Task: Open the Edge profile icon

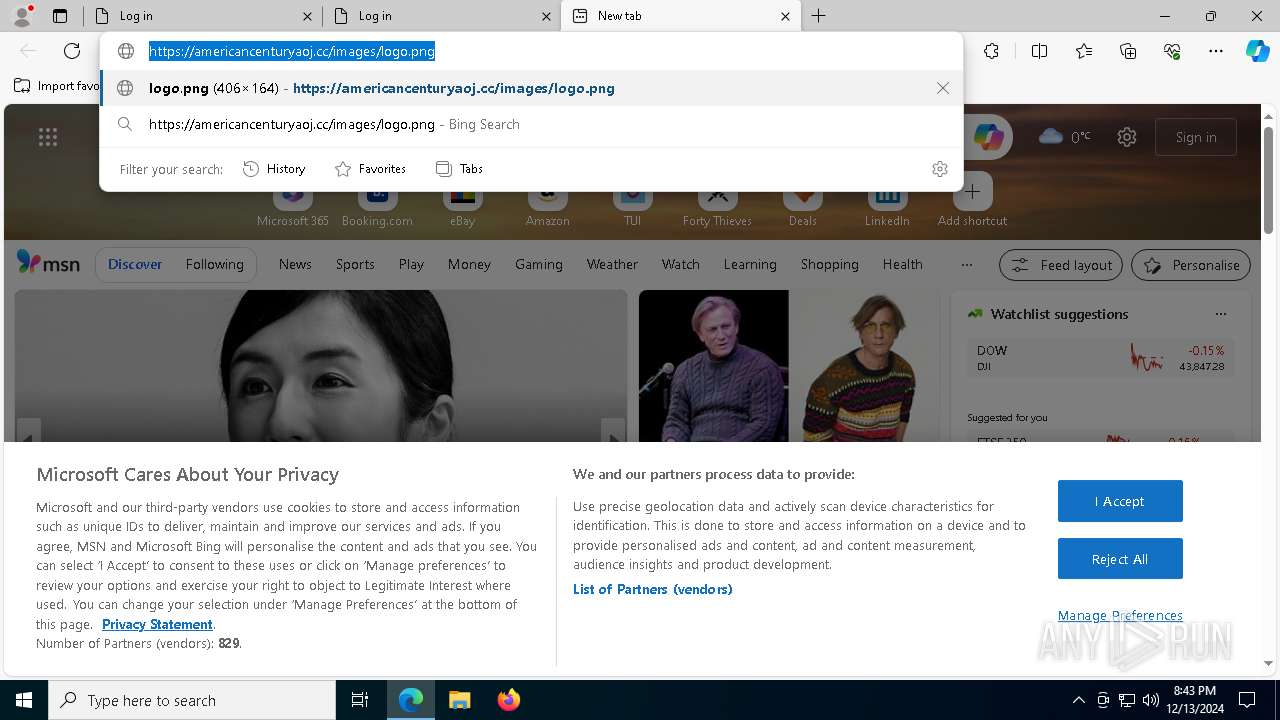Action: pos(22,16)
